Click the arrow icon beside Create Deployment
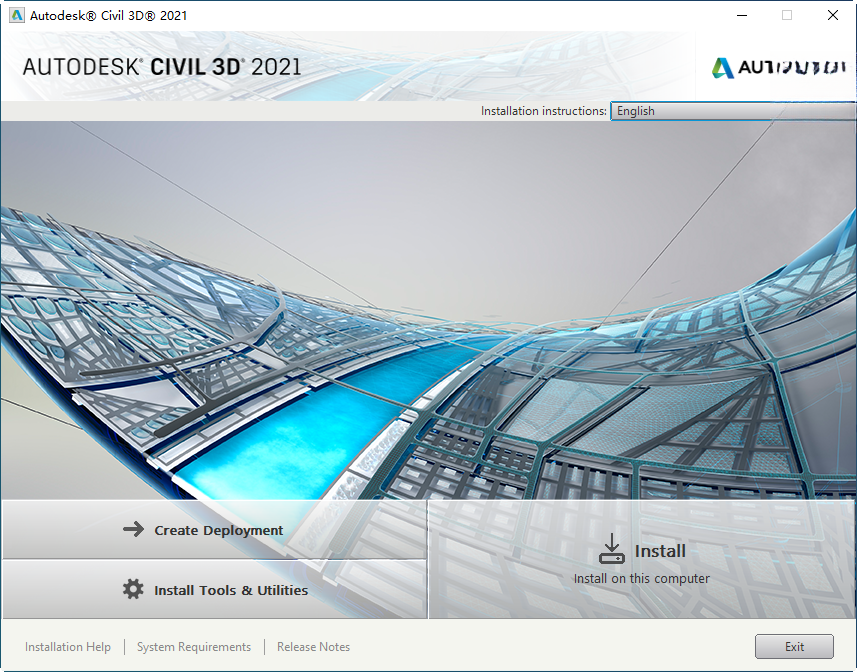The height and width of the screenshot is (672, 857). point(133,529)
